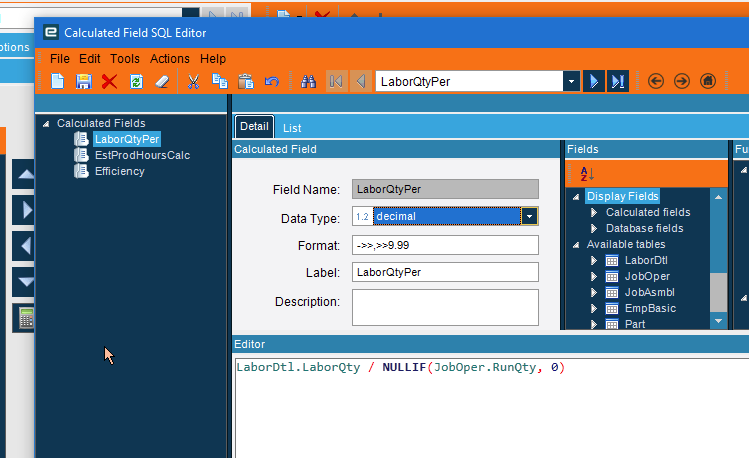Click Fields panel scroll up arrow
The width and height of the screenshot is (749, 458).
click(718, 197)
